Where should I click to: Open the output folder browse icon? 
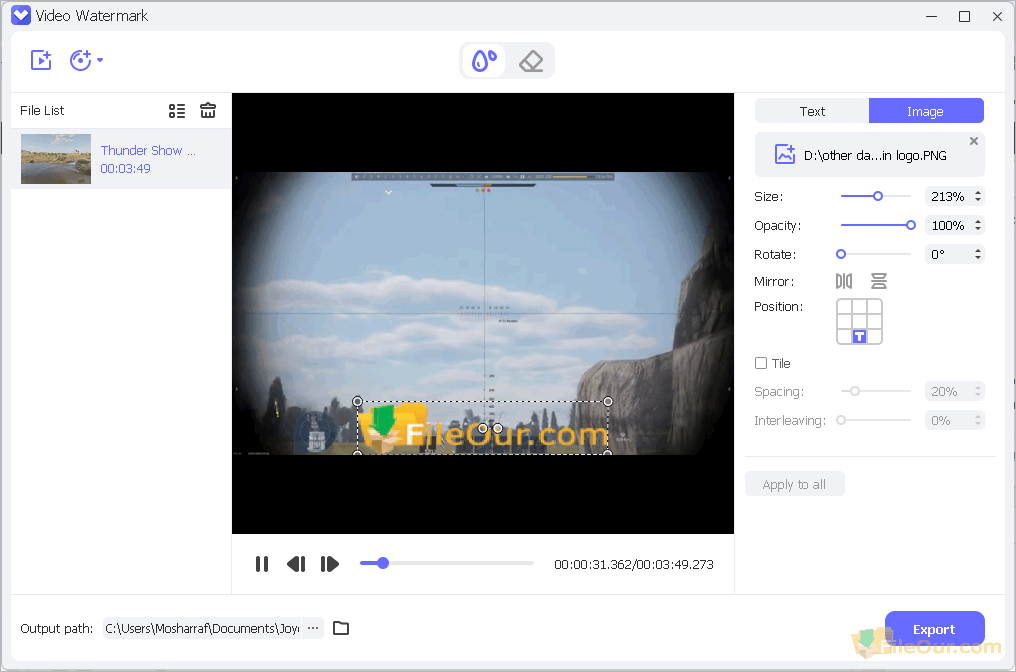pyautogui.click(x=341, y=628)
